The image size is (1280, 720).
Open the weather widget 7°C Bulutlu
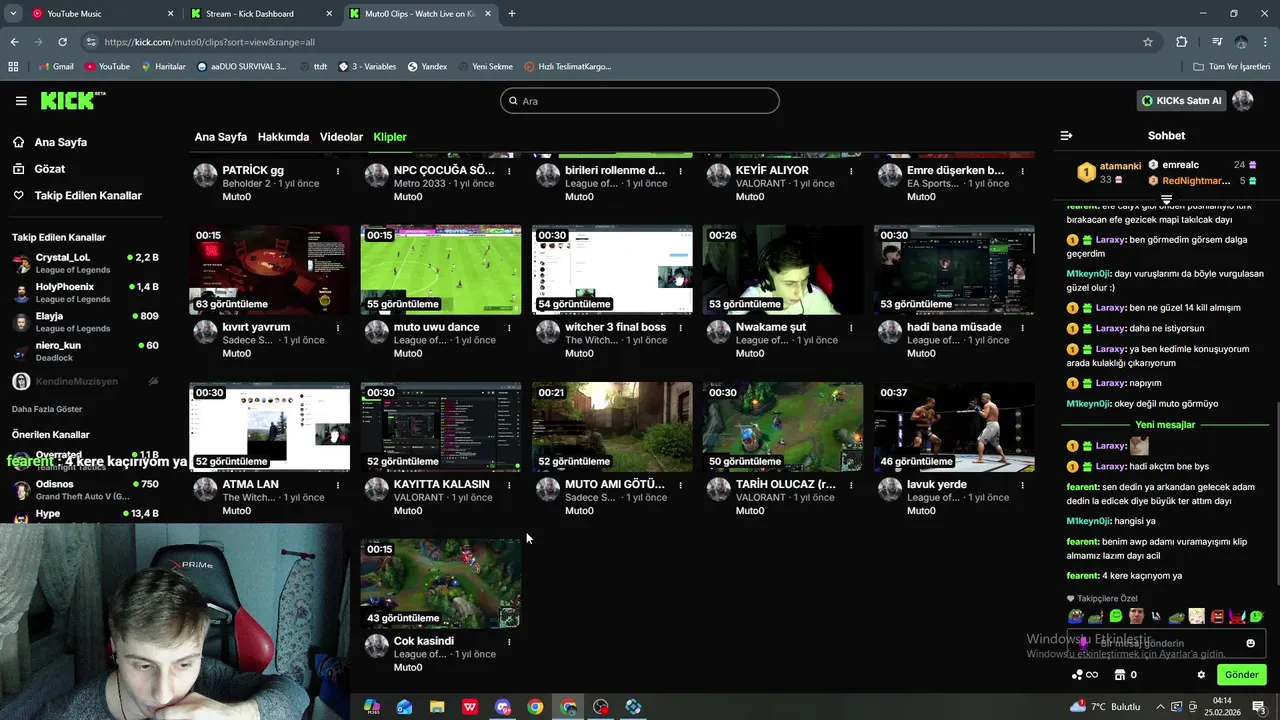click(1105, 707)
